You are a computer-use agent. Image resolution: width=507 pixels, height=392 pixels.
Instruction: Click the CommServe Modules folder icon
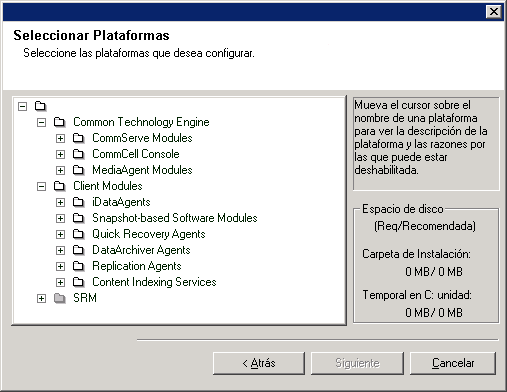click(78, 138)
